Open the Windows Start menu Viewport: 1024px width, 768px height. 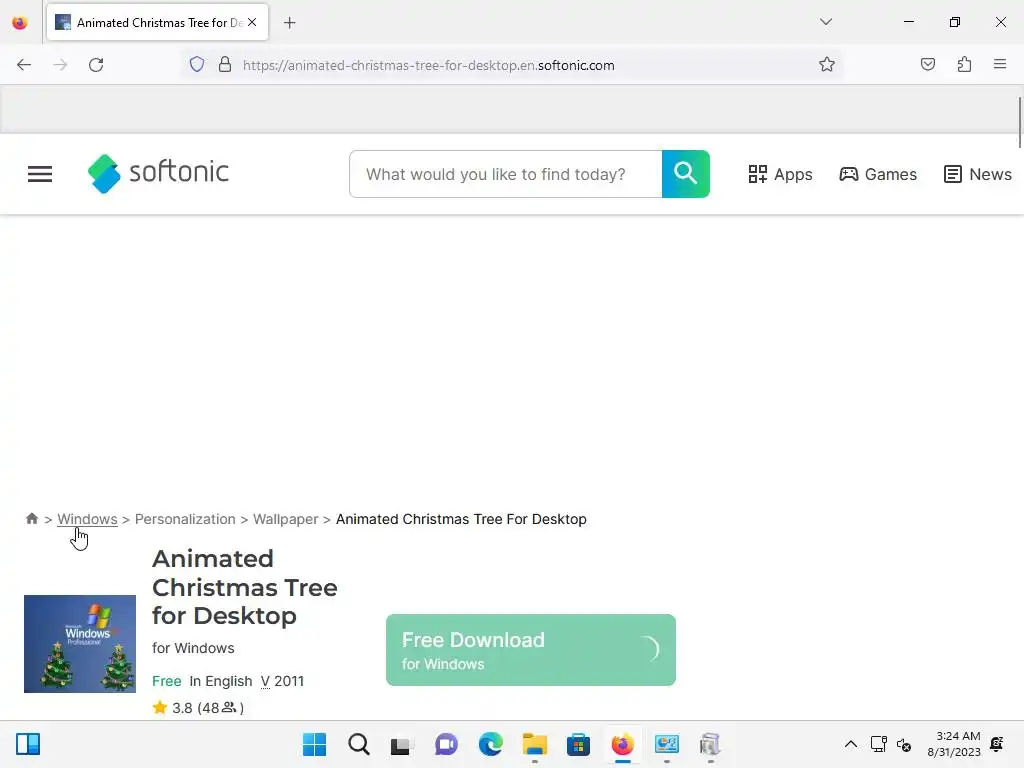pyautogui.click(x=314, y=744)
